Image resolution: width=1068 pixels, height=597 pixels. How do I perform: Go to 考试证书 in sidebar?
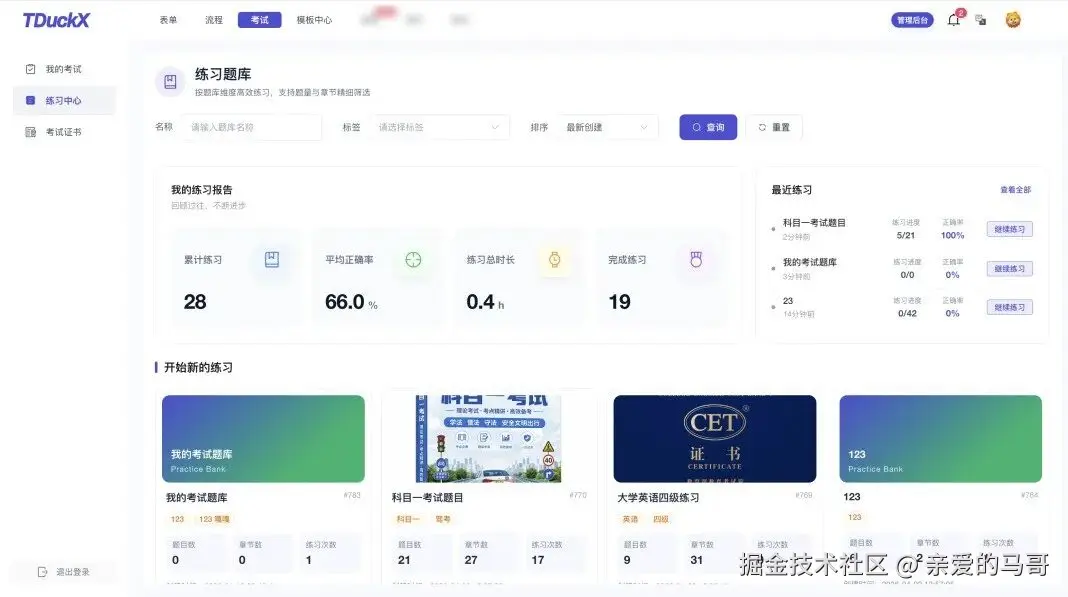[x=64, y=132]
